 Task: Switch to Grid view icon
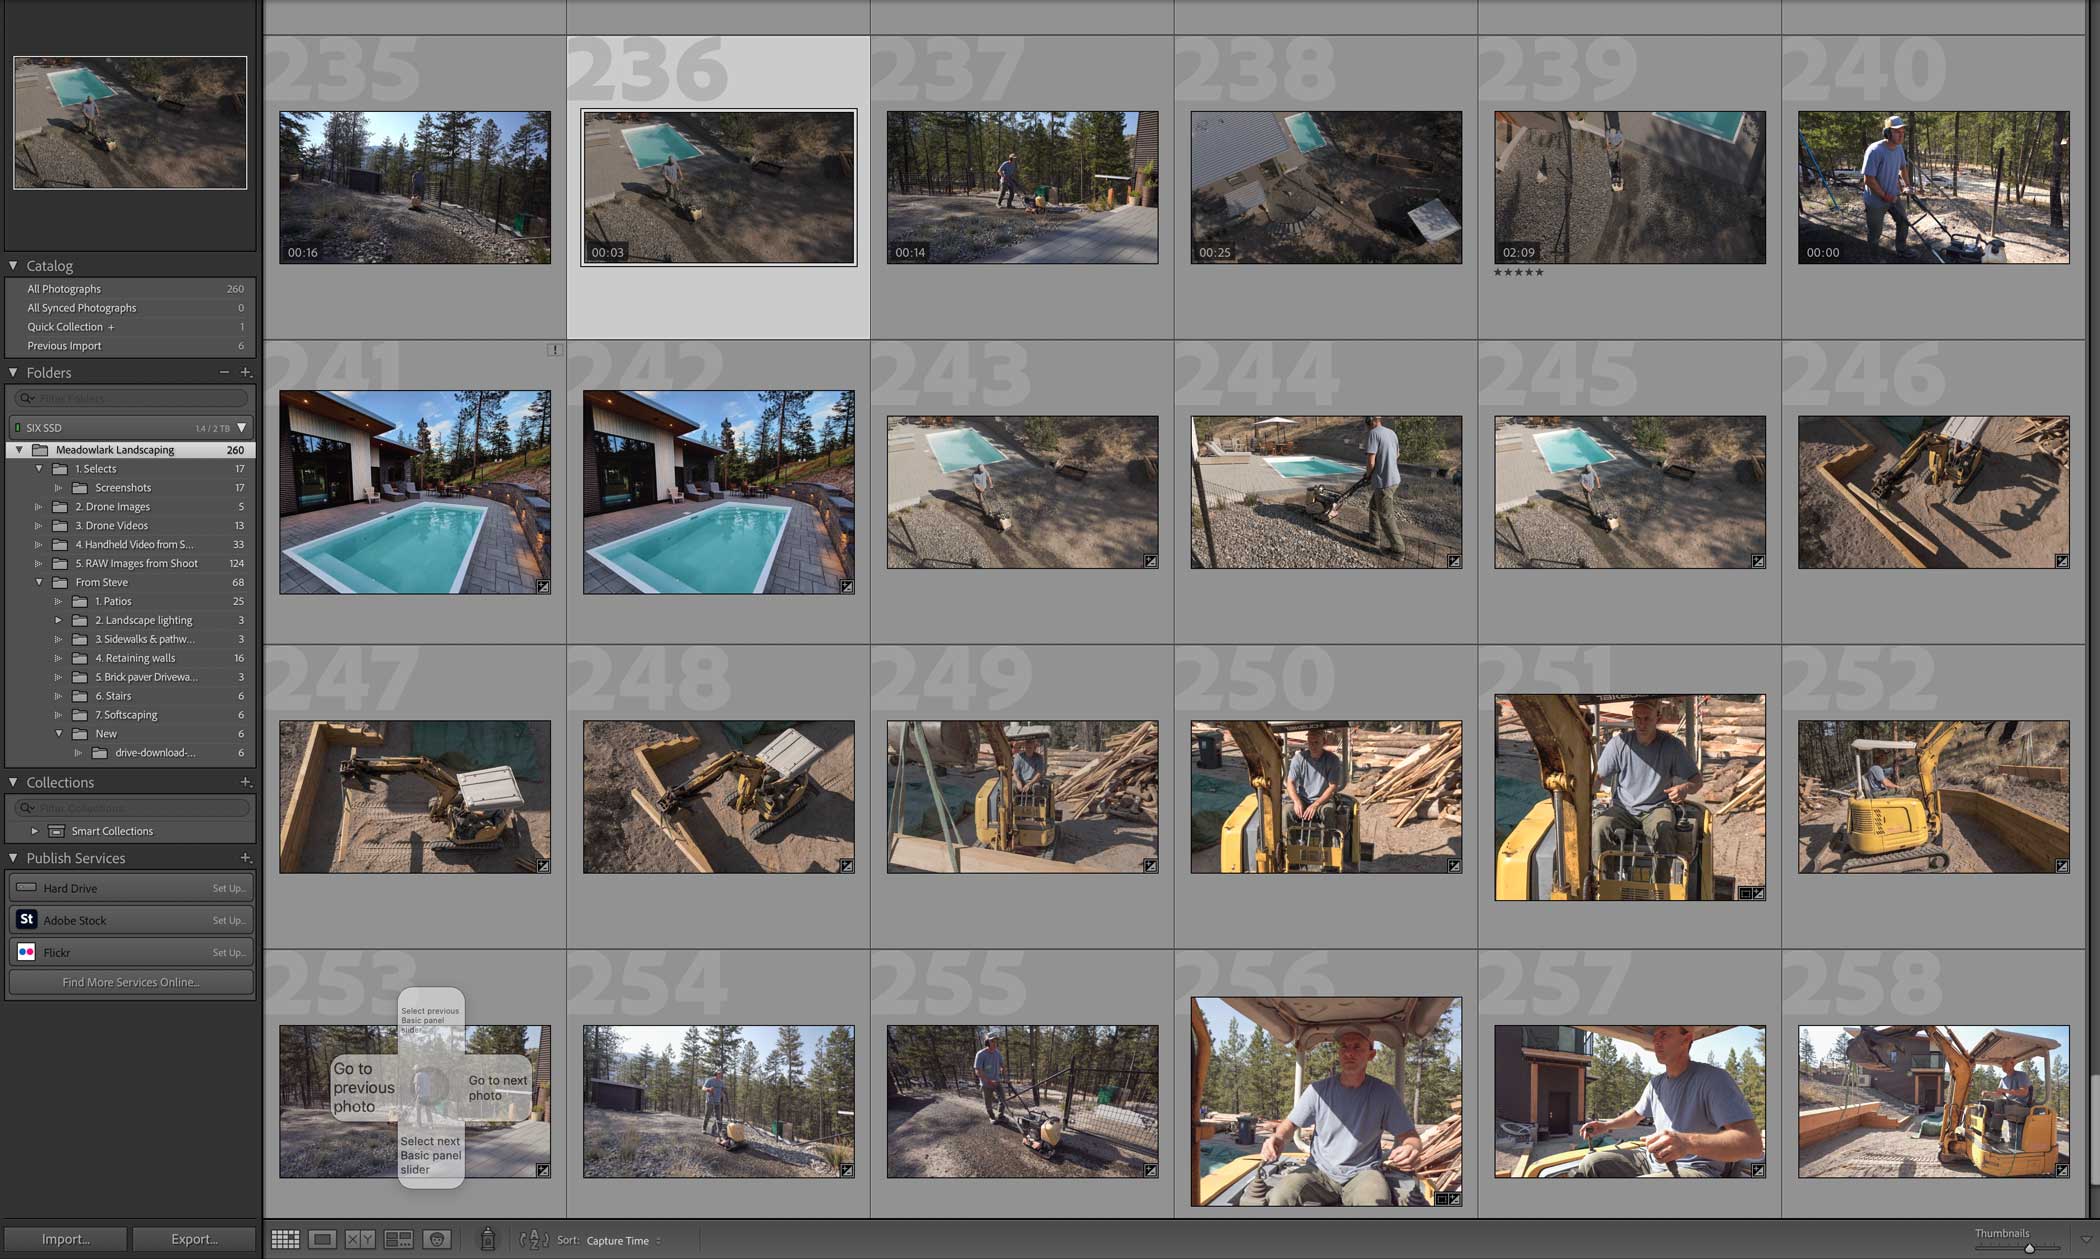285,1240
